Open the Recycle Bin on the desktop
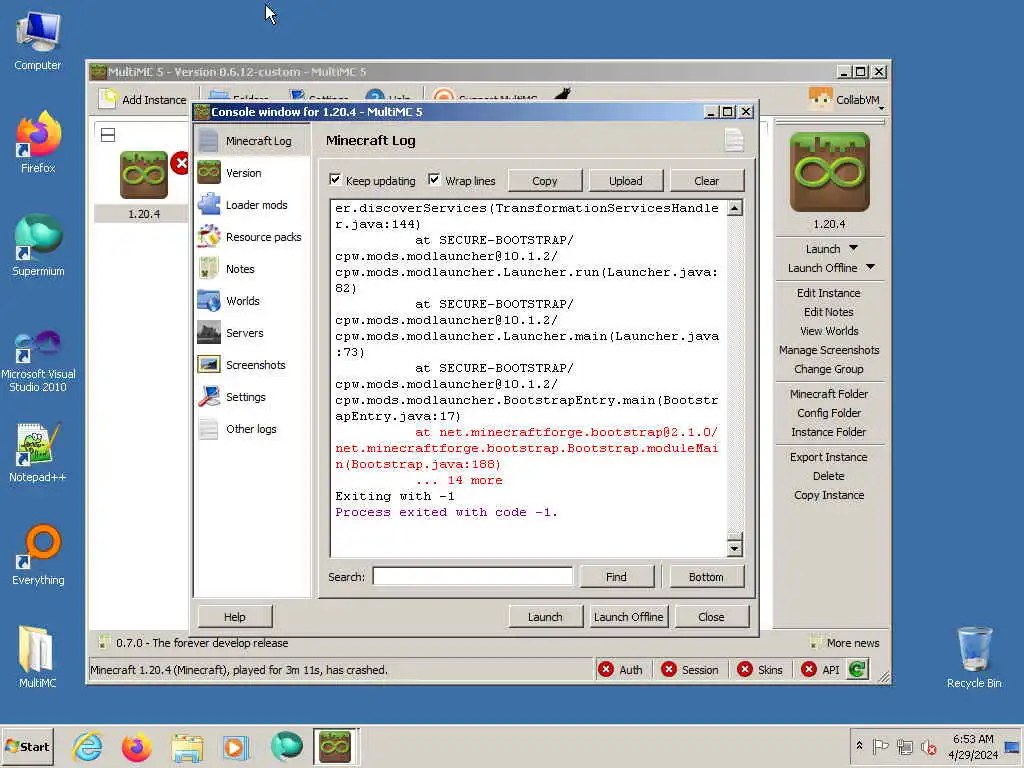Viewport: 1024px width, 768px height. click(x=974, y=657)
